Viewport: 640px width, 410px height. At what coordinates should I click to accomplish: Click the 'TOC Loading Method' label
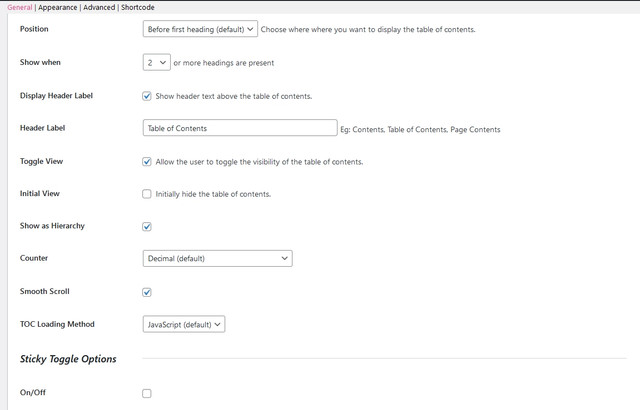pyautogui.click(x=57, y=324)
